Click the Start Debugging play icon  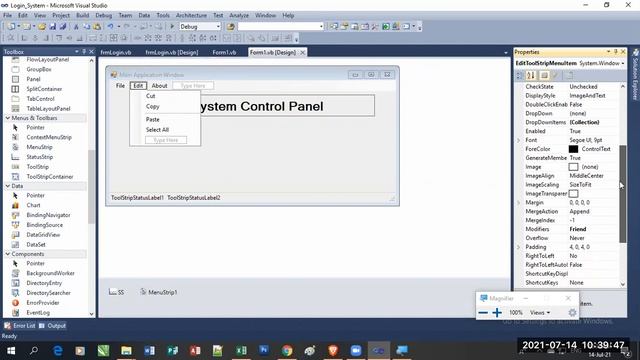[x=172, y=27]
